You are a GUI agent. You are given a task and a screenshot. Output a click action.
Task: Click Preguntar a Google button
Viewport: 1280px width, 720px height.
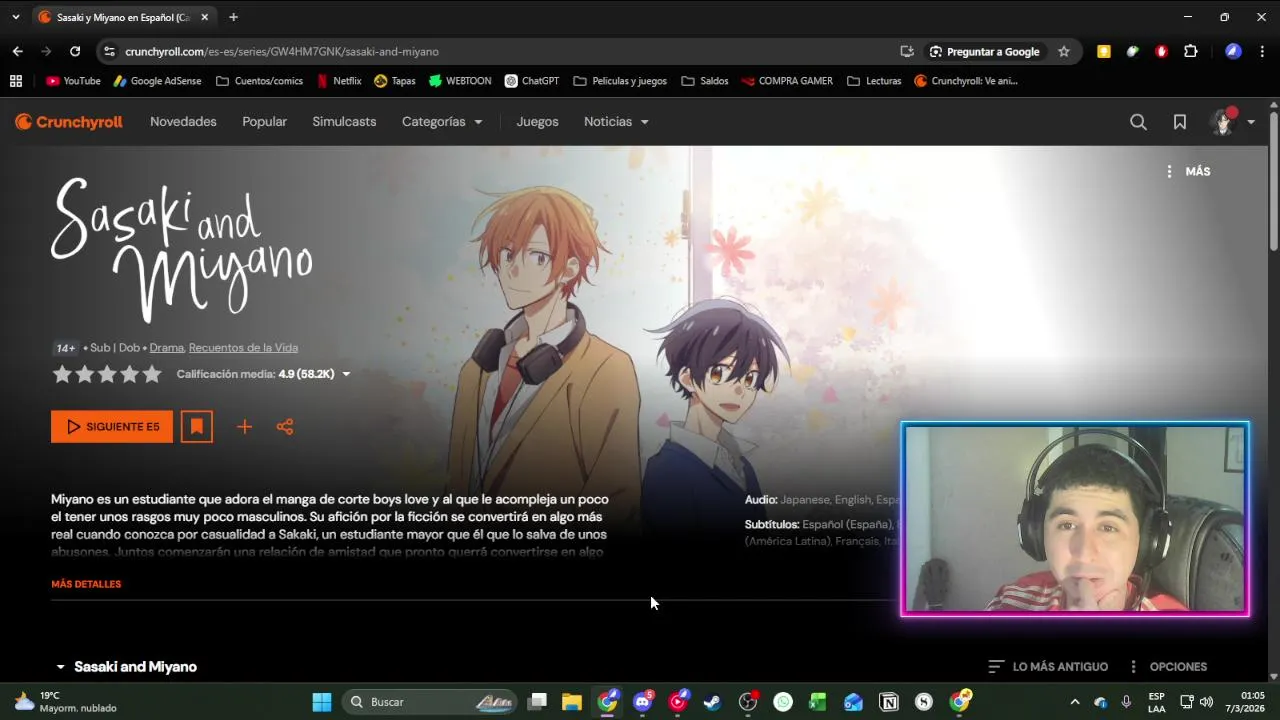tap(985, 51)
